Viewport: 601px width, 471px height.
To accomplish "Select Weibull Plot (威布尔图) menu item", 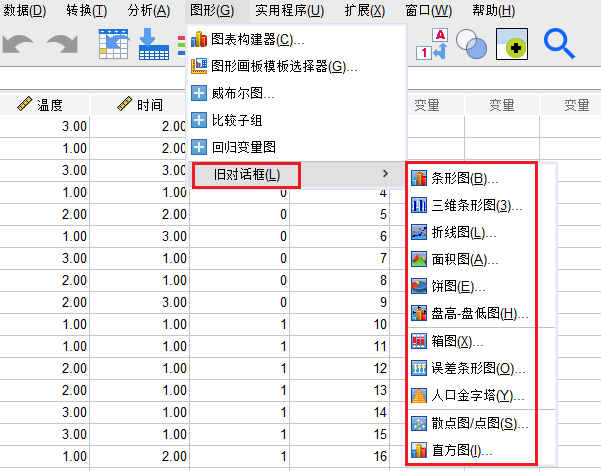I will pos(243,94).
